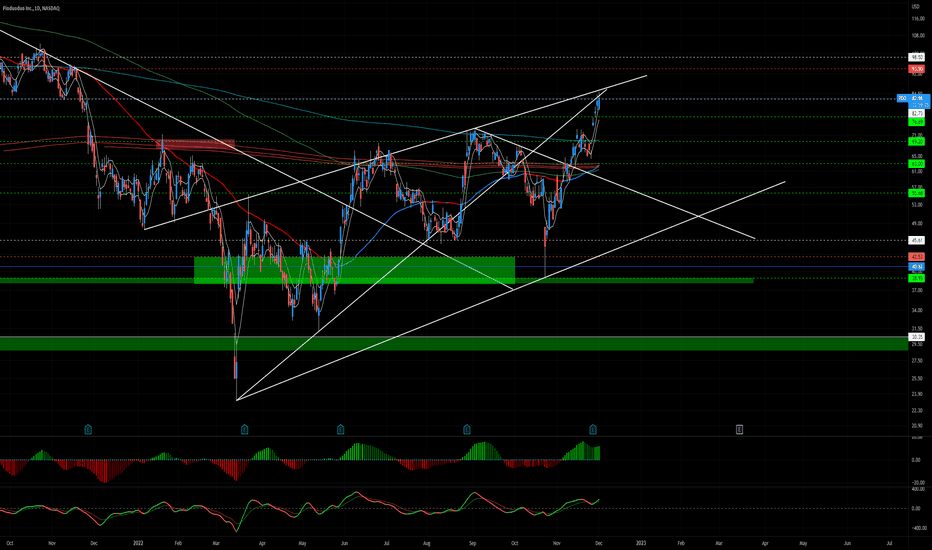
Task: Click the earnings marker near late March
Action: click(244, 429)
